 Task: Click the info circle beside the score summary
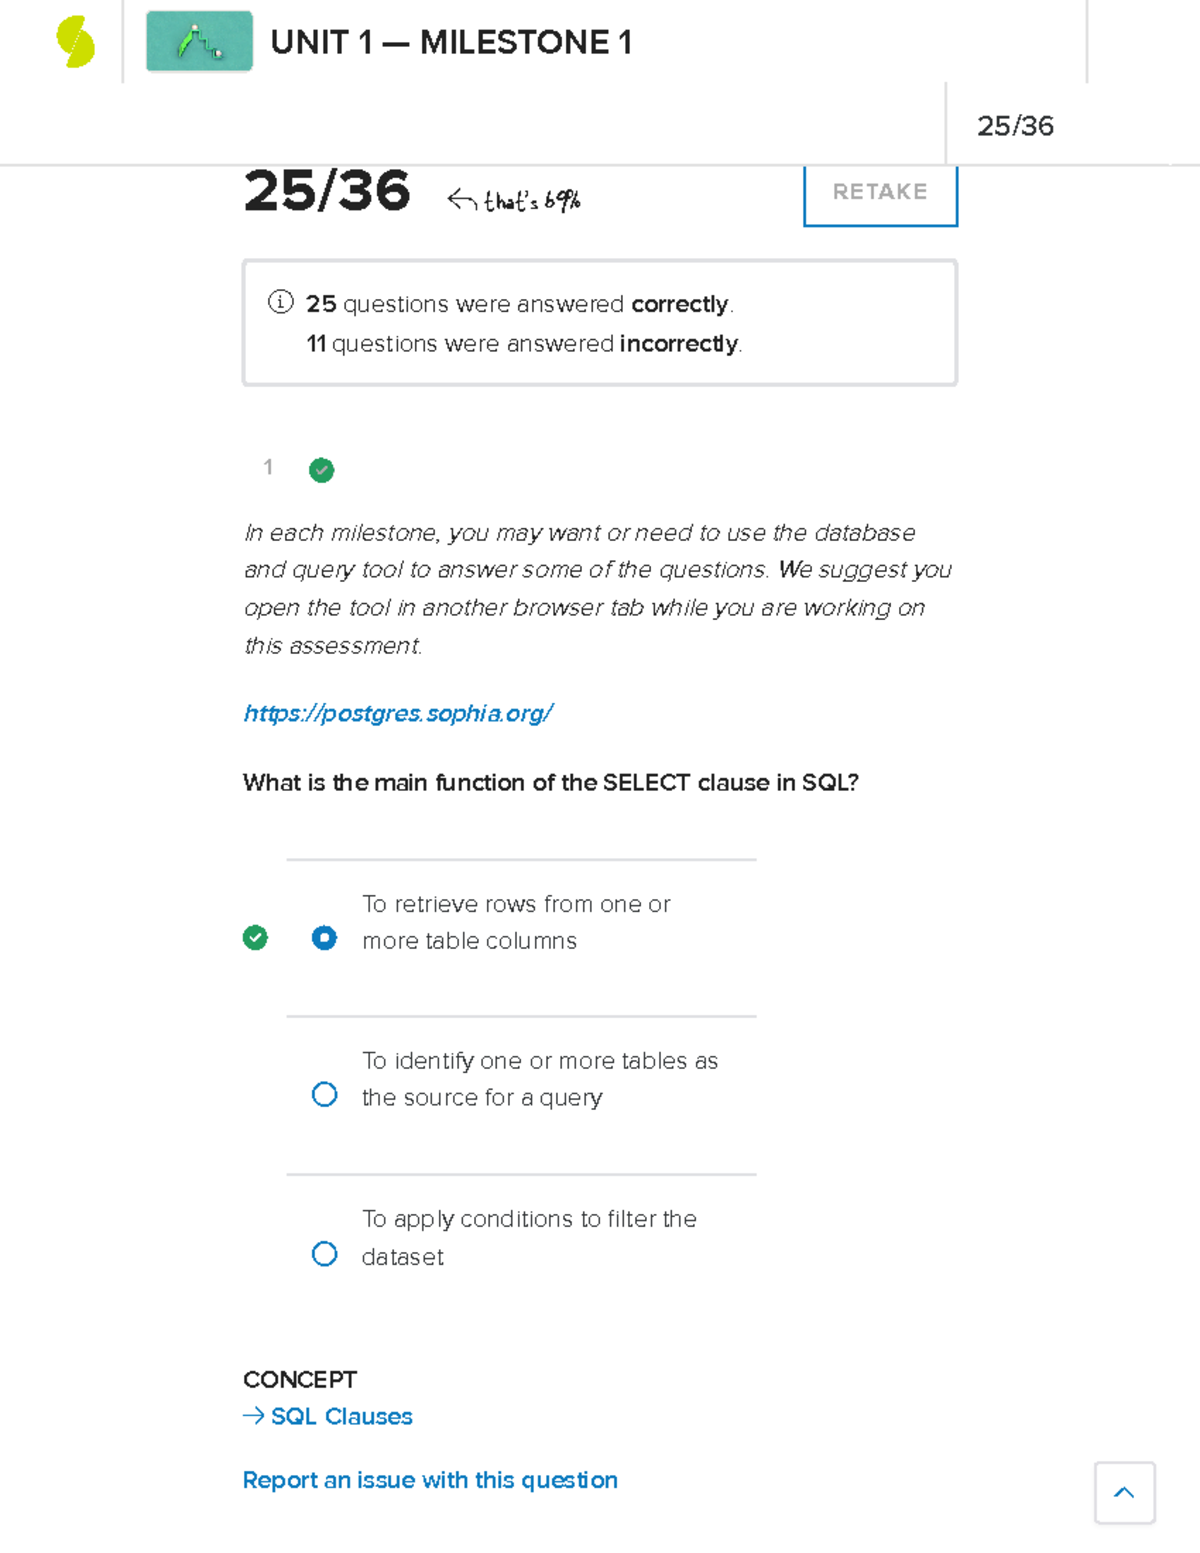[281, 302]
